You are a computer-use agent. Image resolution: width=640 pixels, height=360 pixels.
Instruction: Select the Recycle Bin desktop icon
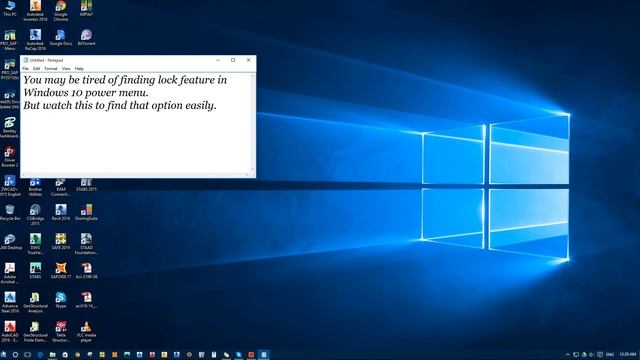(10, 213)
